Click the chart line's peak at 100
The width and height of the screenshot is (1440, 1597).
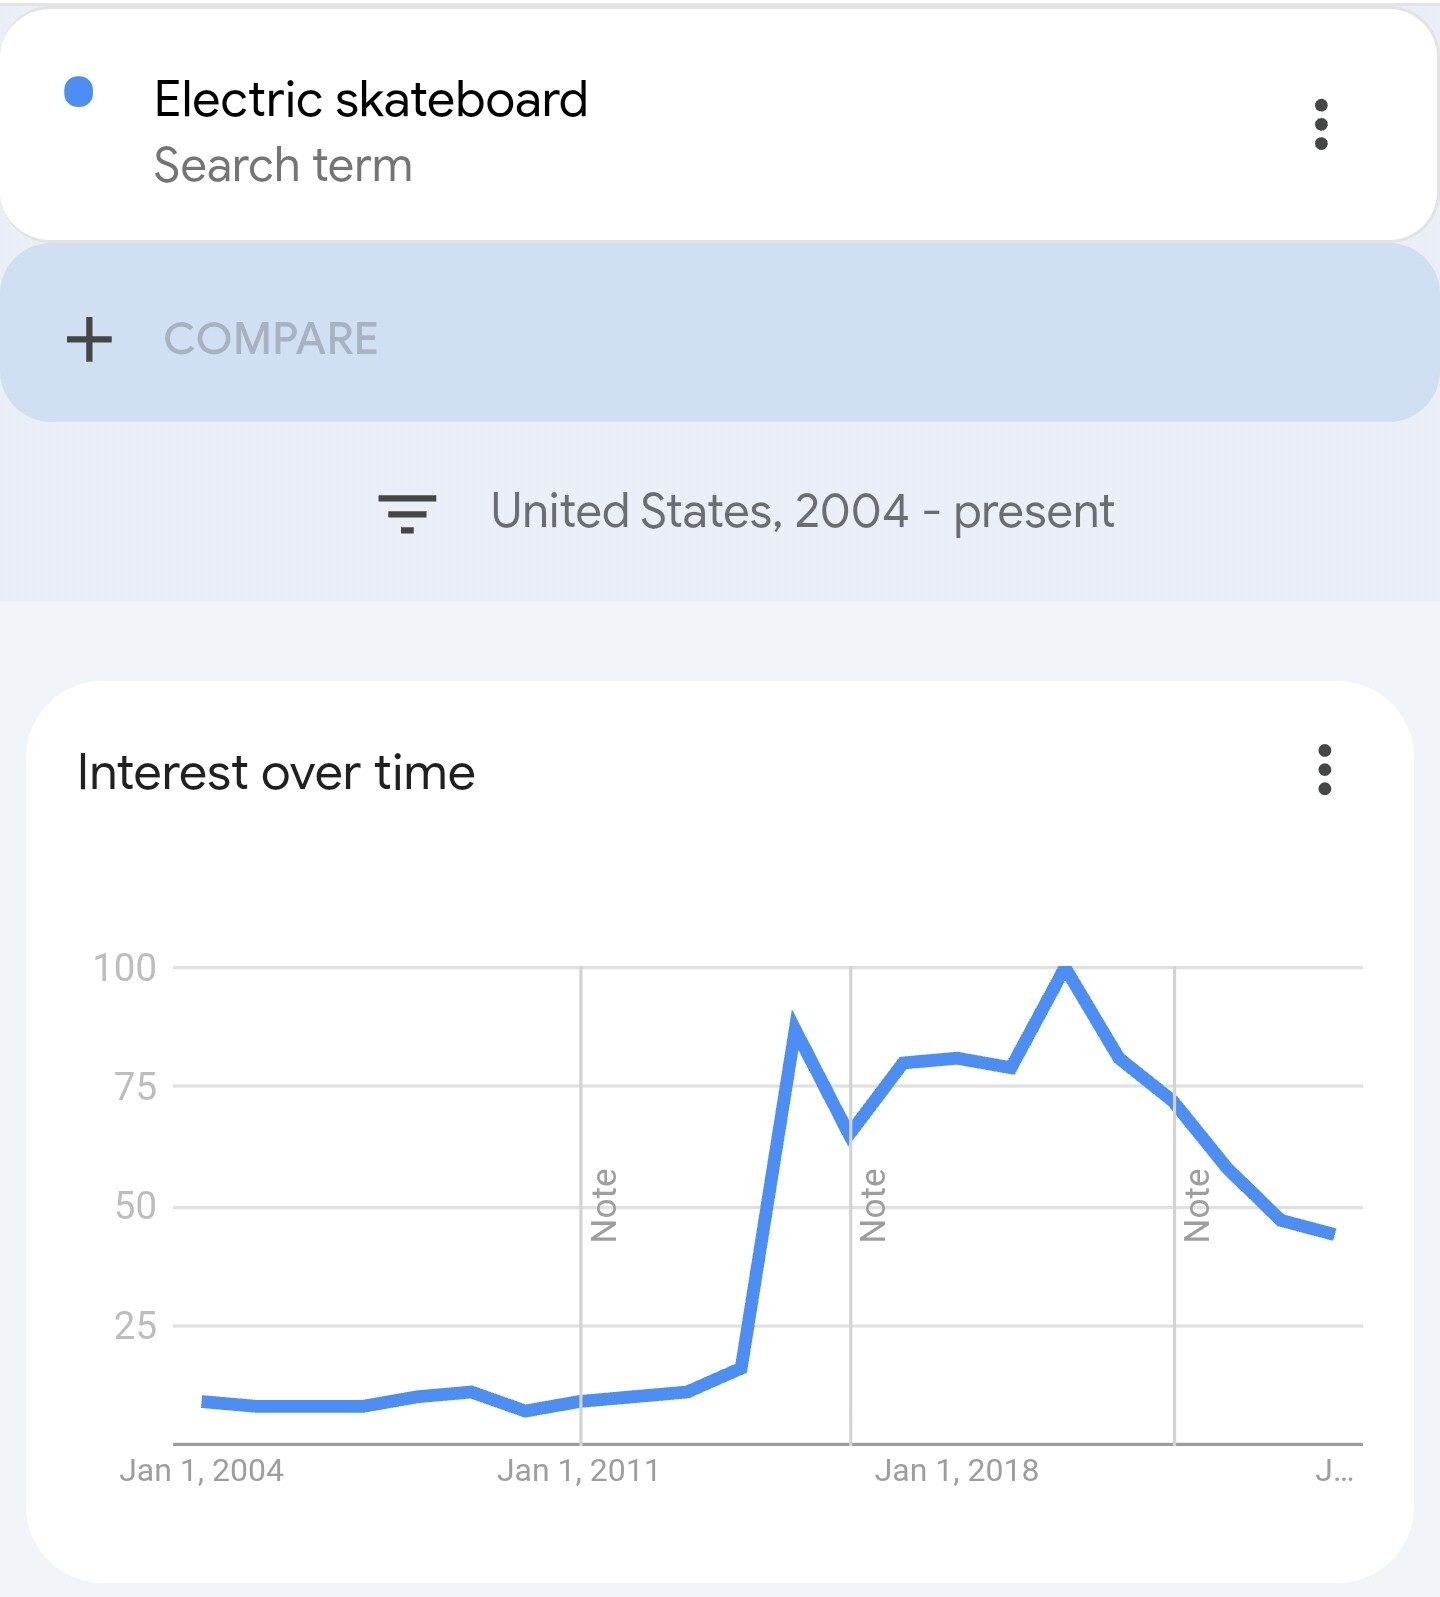tap(1065, 970)
